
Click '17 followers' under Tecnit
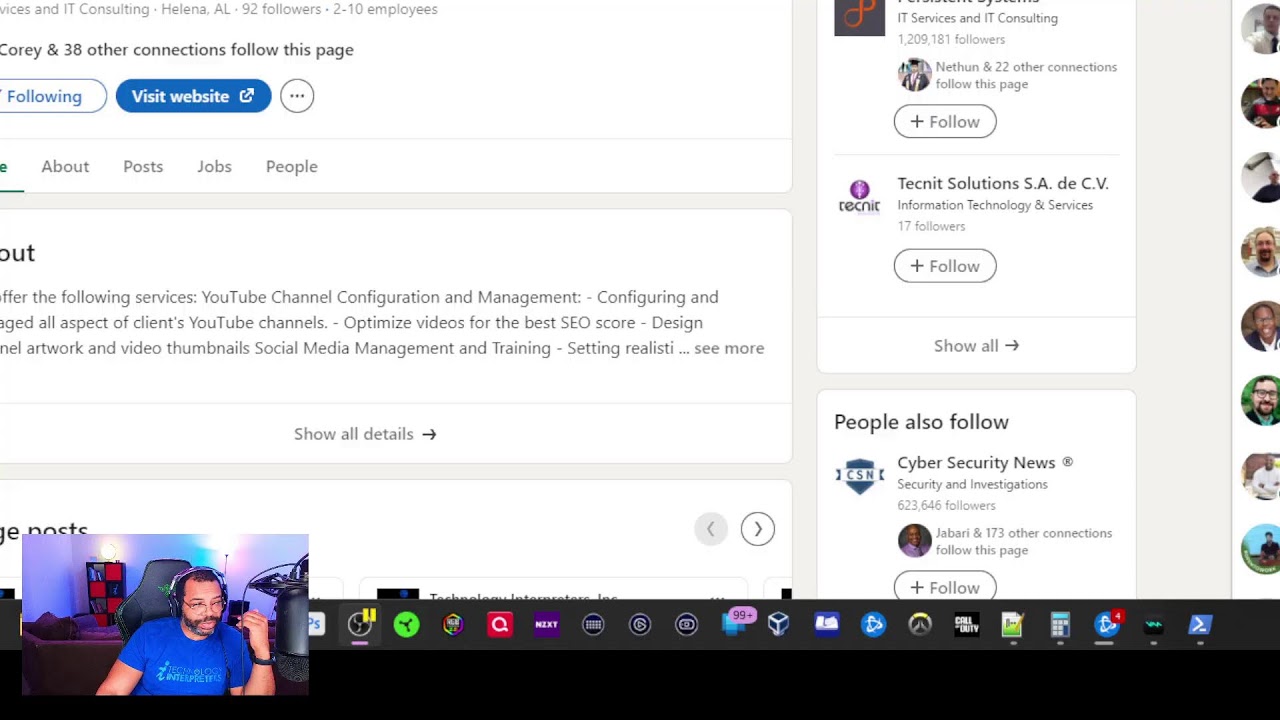pyautogui.click(x=931, y=226)
